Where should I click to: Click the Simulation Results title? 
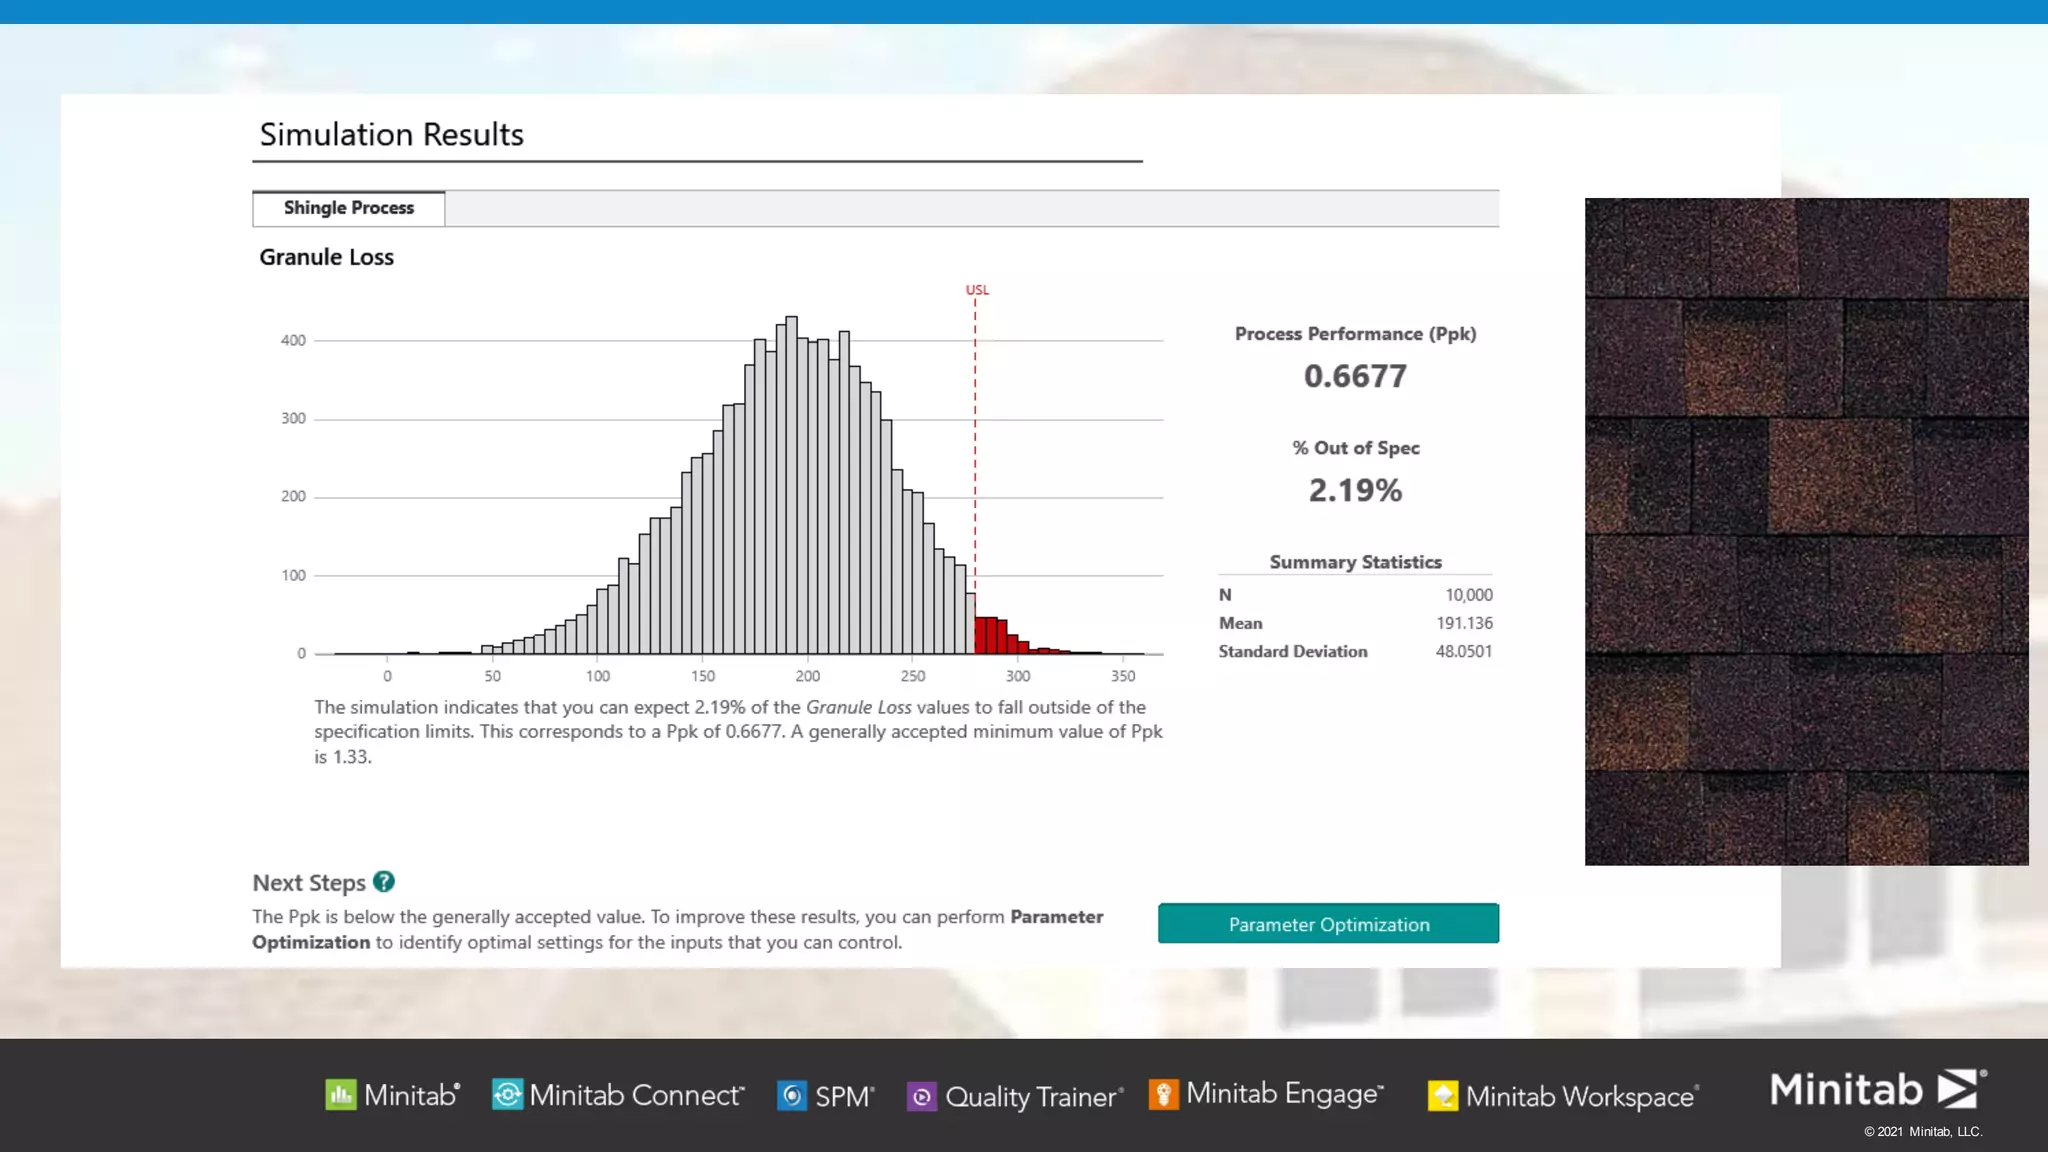[391, 134]
